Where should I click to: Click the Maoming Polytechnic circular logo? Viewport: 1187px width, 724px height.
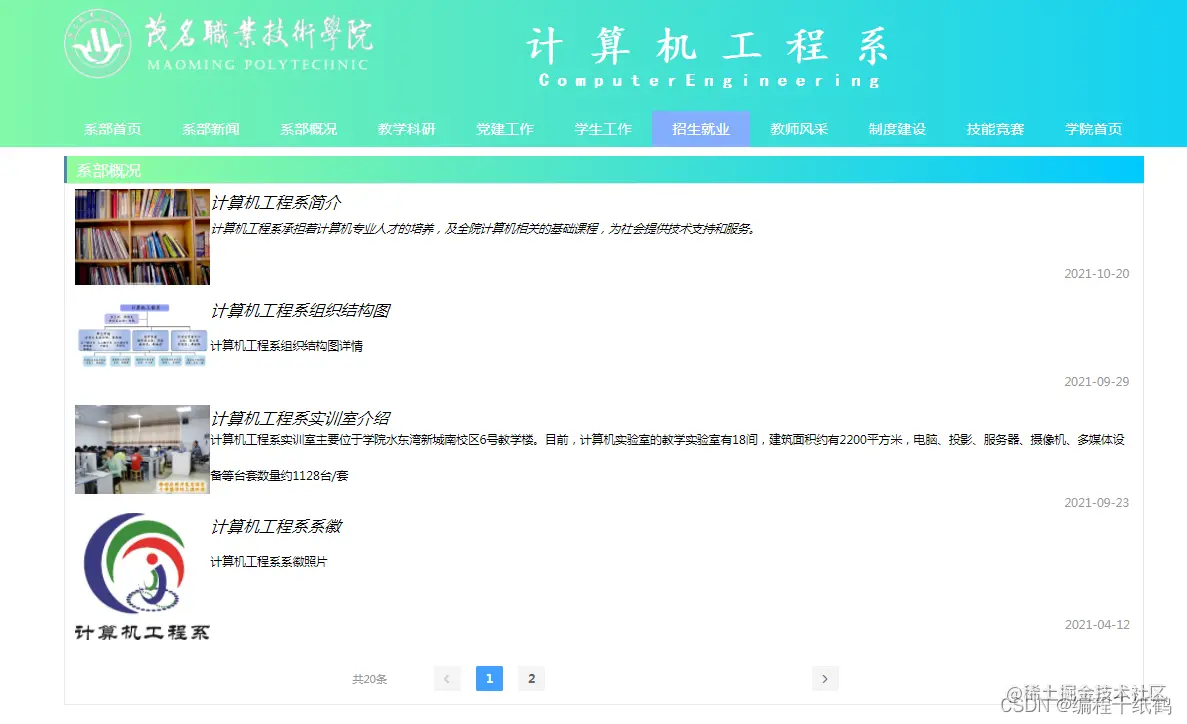point(98,45)
